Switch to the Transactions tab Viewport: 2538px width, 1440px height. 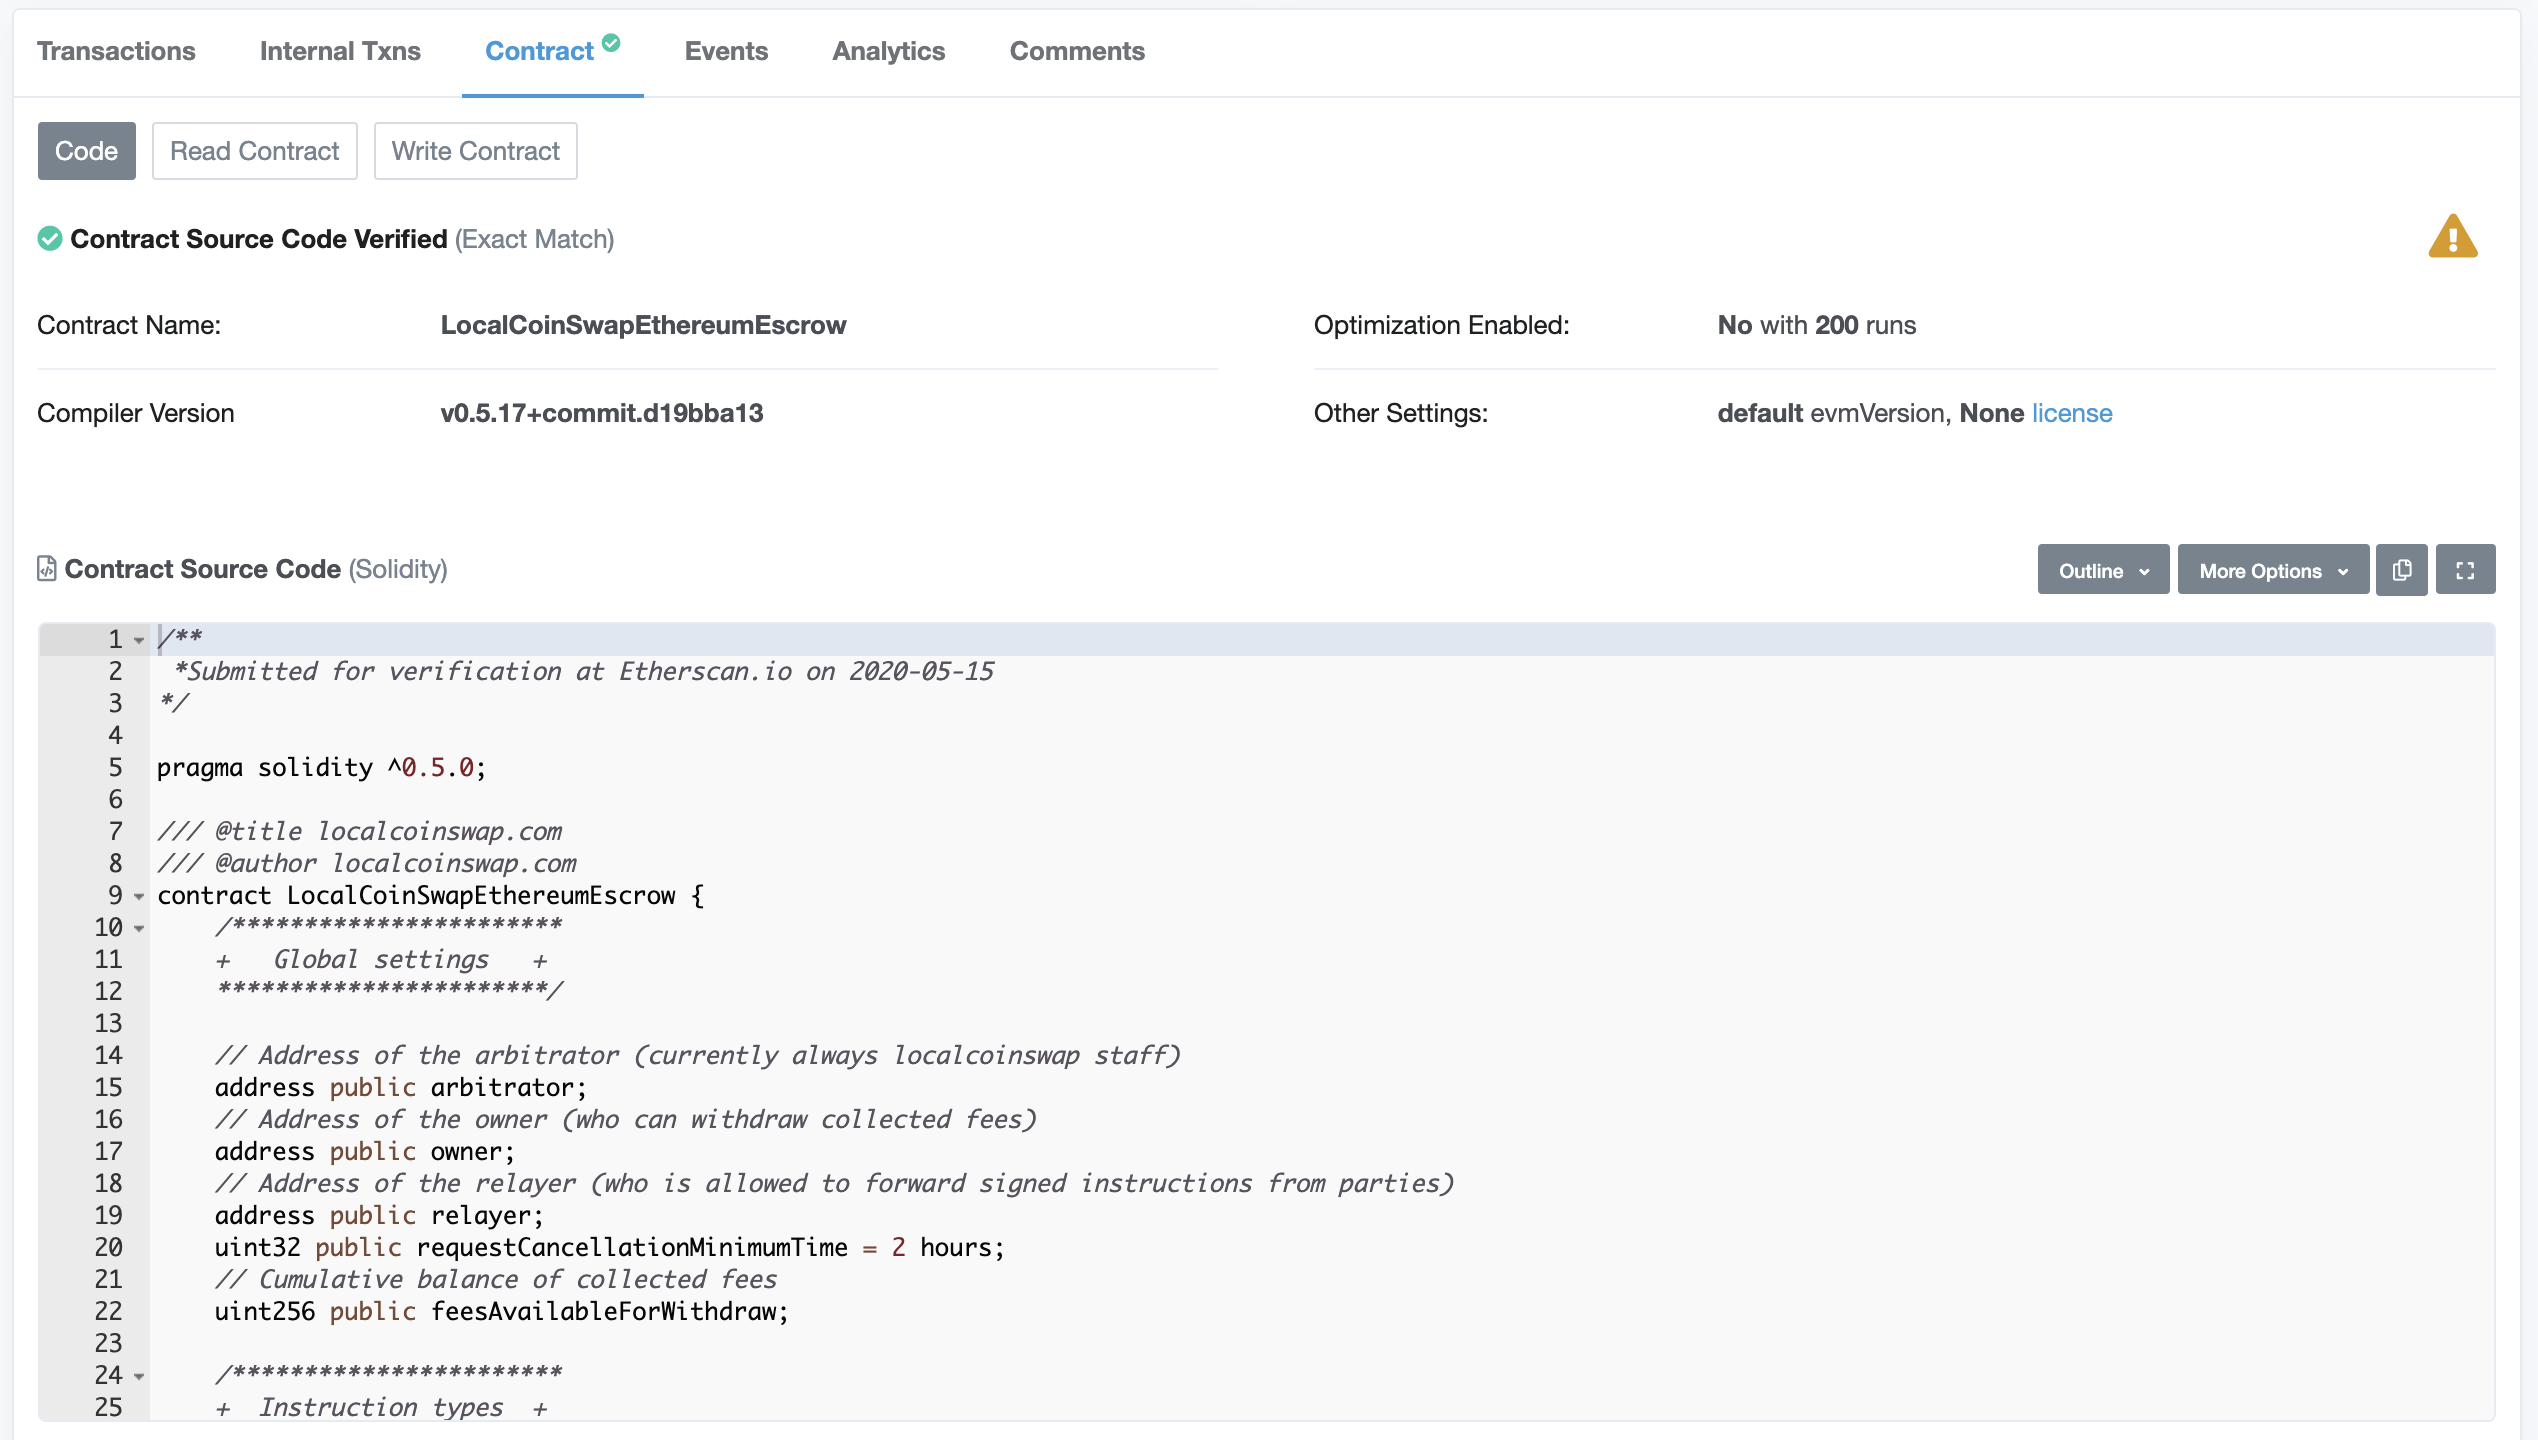pyautogui.click(x=116, y=51)
